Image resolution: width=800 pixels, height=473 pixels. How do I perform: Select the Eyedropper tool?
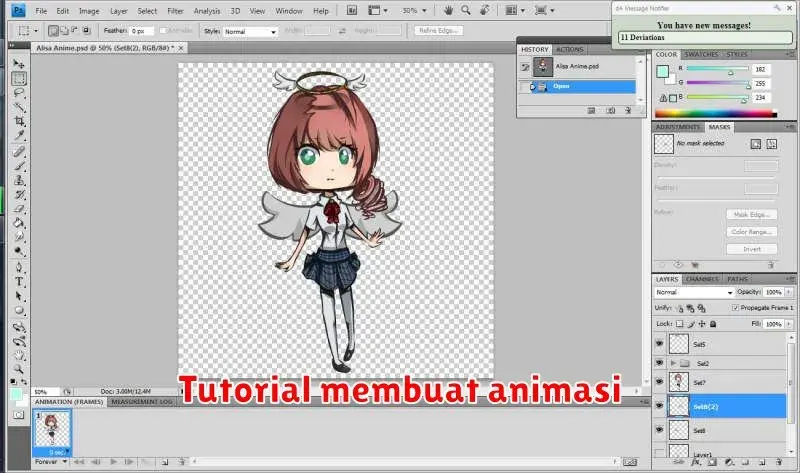click(19, 136)
